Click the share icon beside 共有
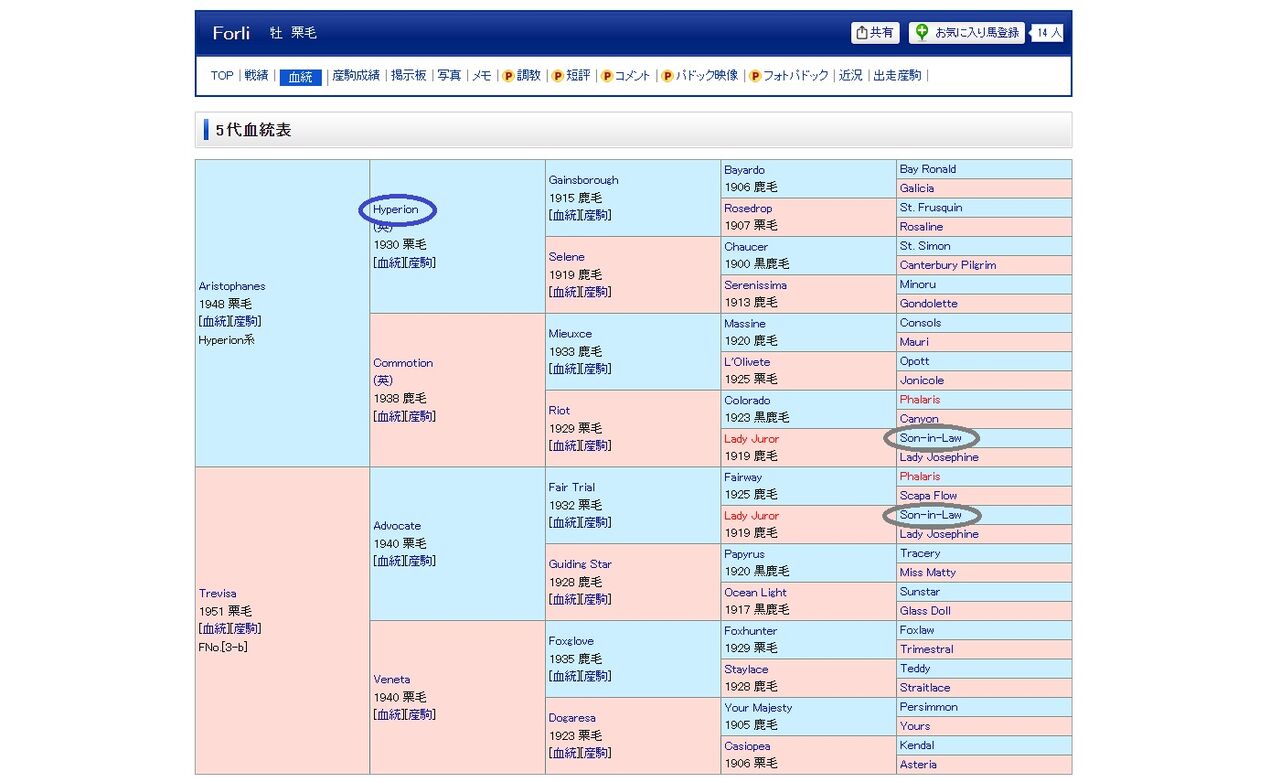This screenshot has height=782, width=1280. pos(862,33)
